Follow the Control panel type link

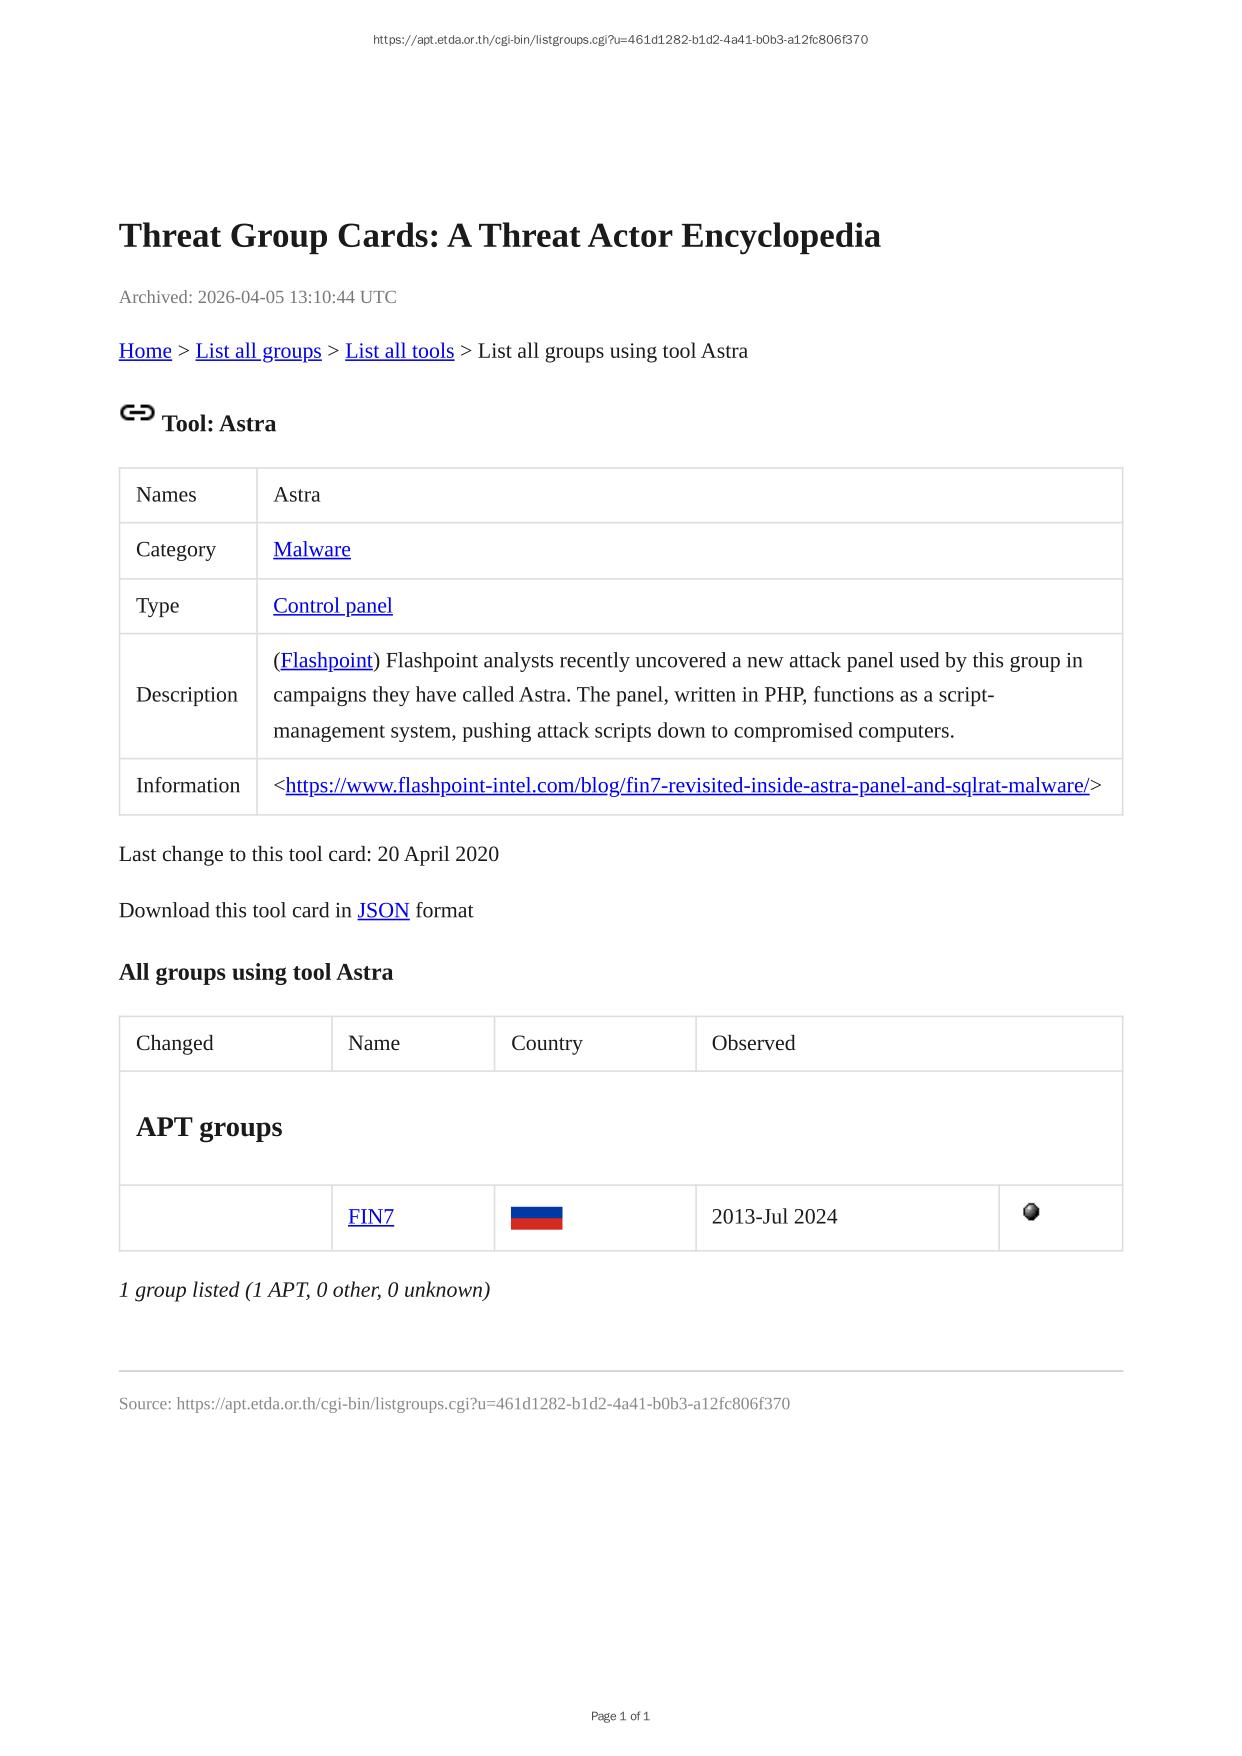(333, 606)
